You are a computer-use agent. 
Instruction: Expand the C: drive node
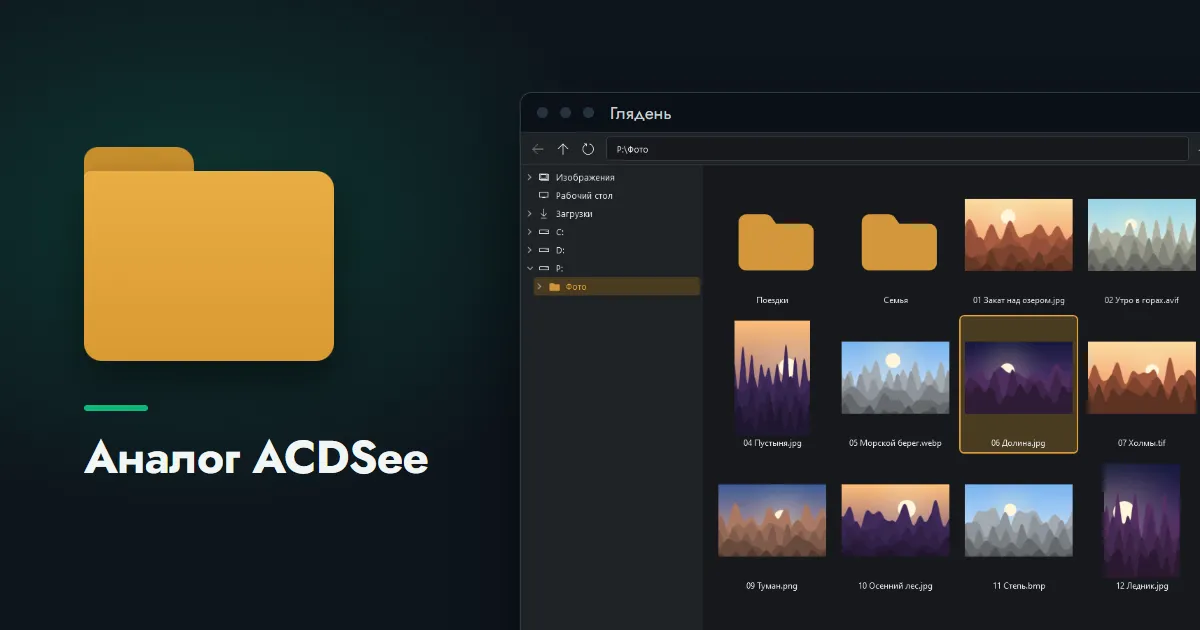click(529, 232)
